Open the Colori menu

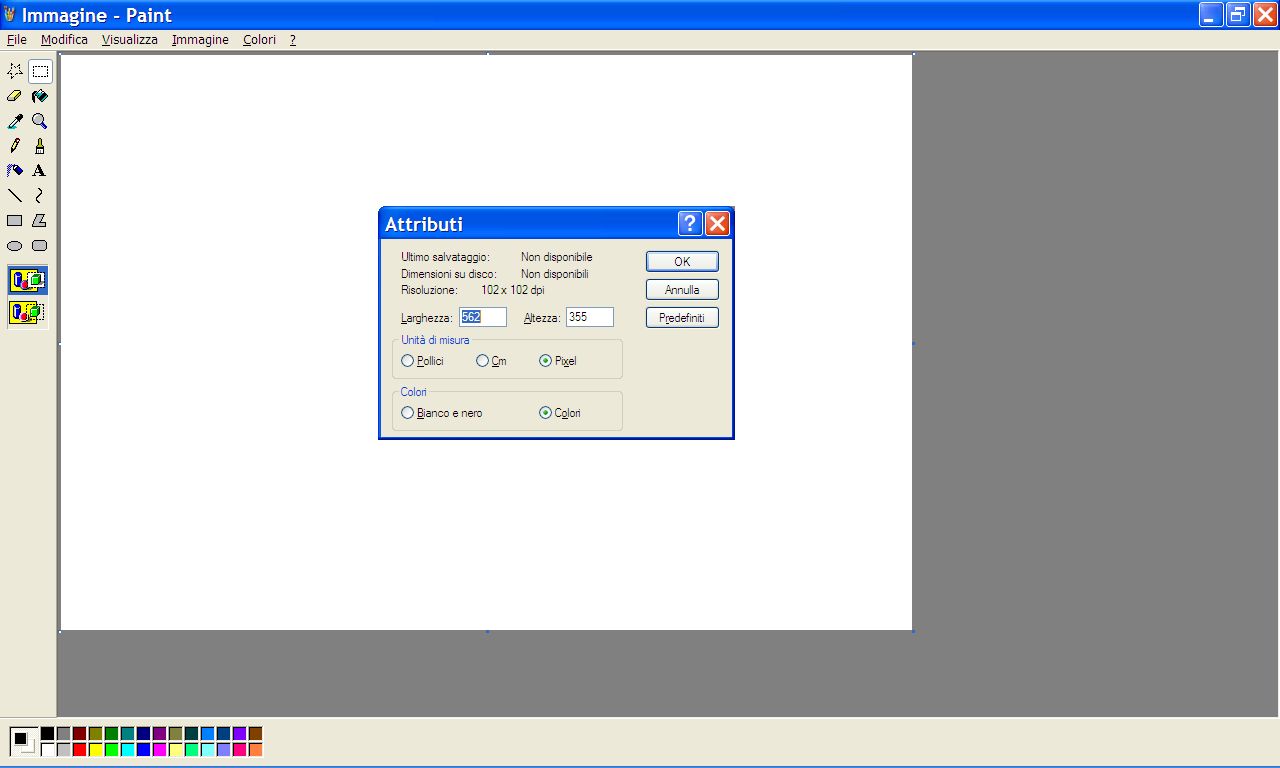point(259,40)
